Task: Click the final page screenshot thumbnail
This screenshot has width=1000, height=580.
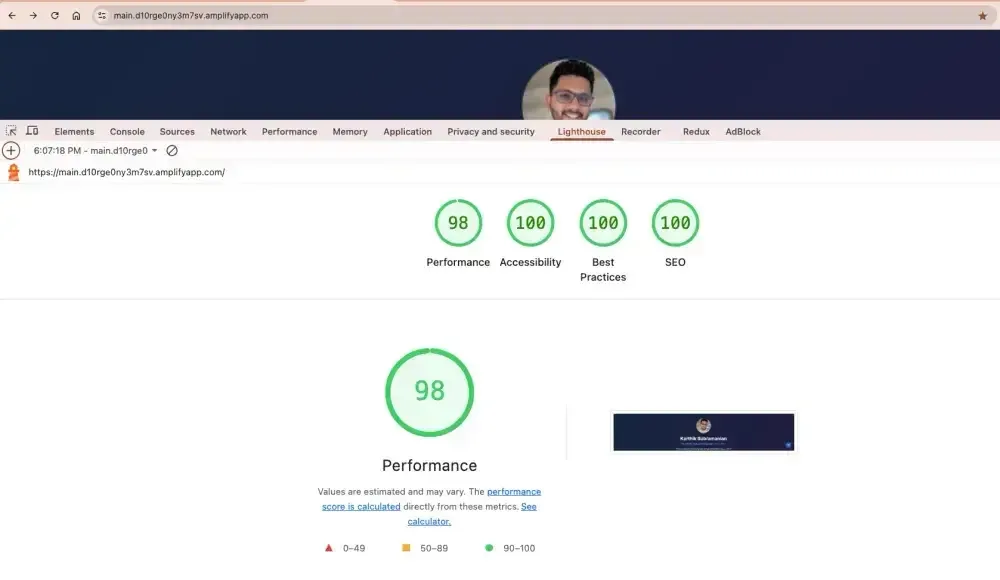Action: (703, 432)
